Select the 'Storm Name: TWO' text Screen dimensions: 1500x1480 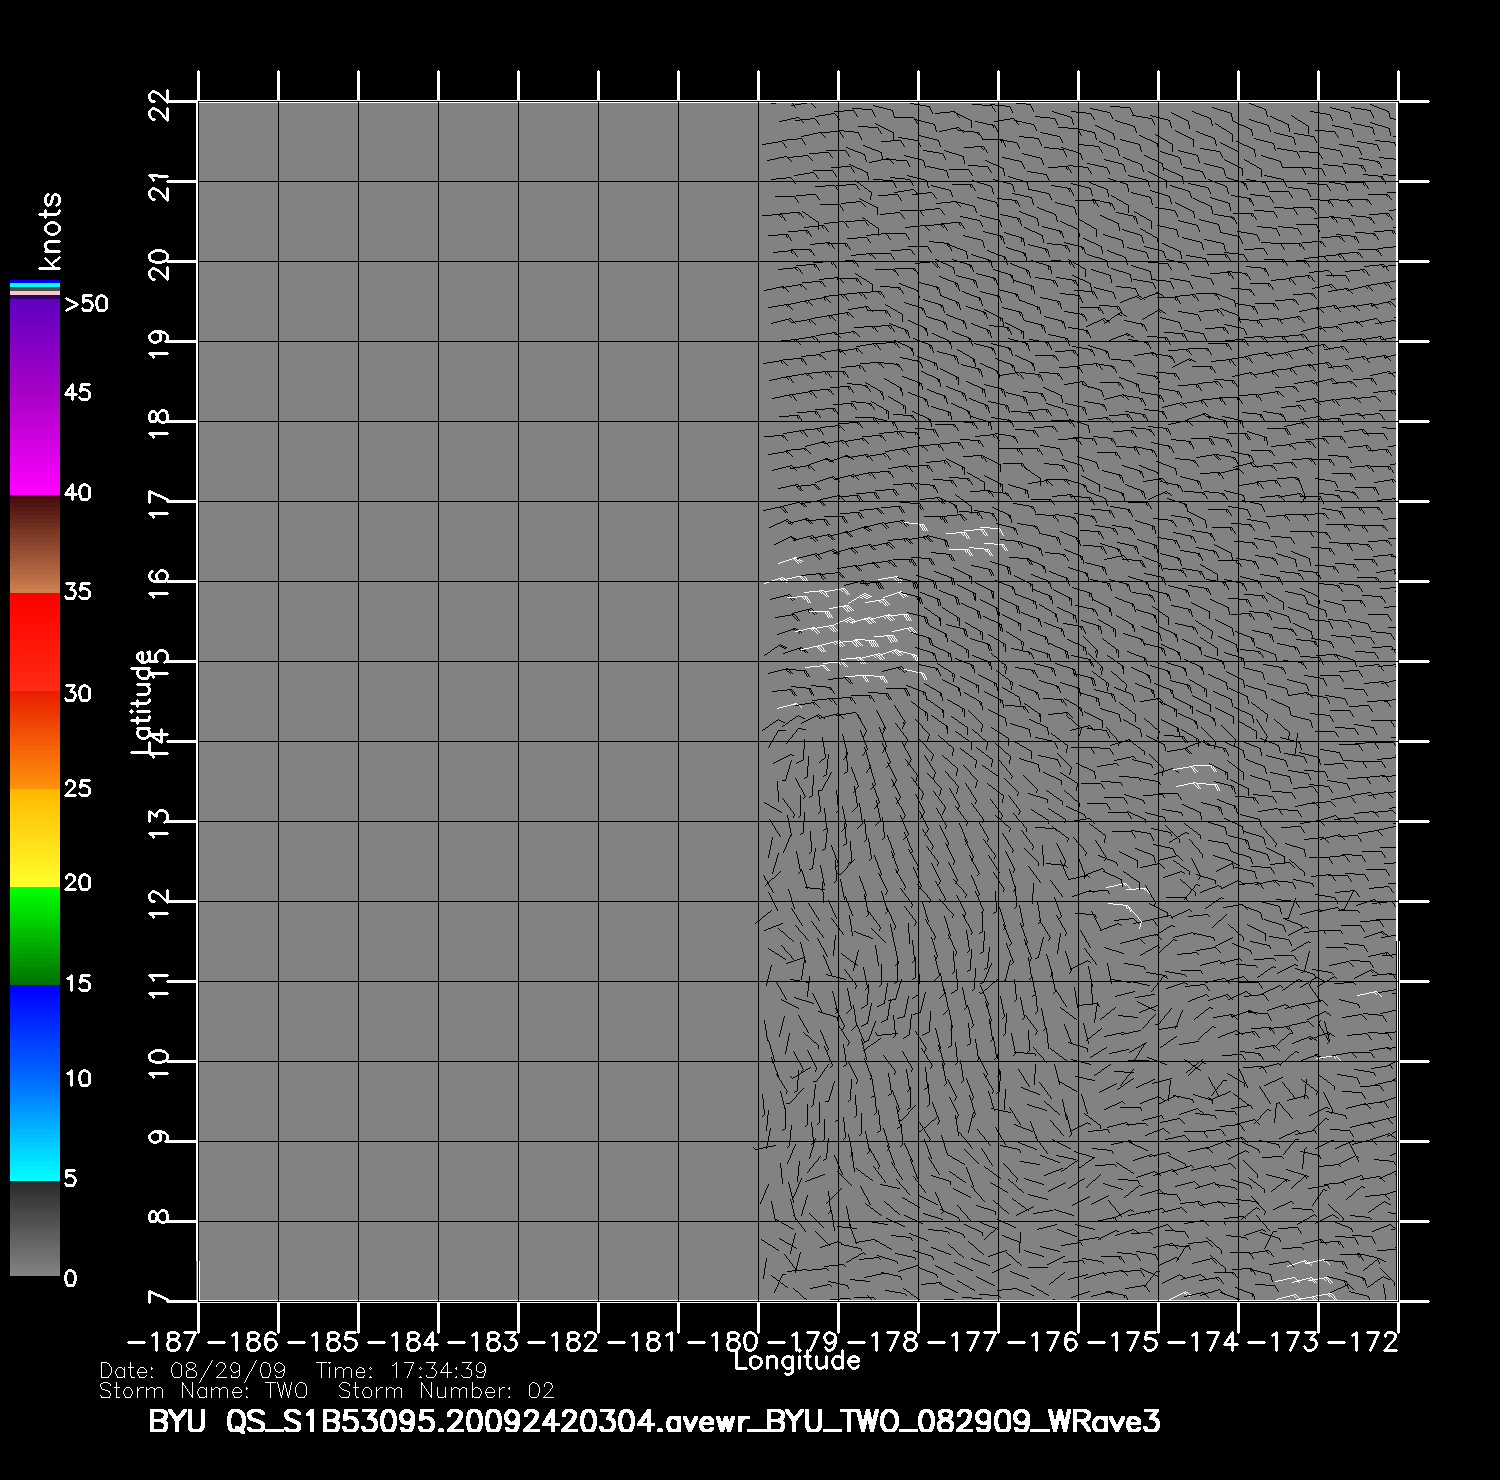tap(203, 1391)
